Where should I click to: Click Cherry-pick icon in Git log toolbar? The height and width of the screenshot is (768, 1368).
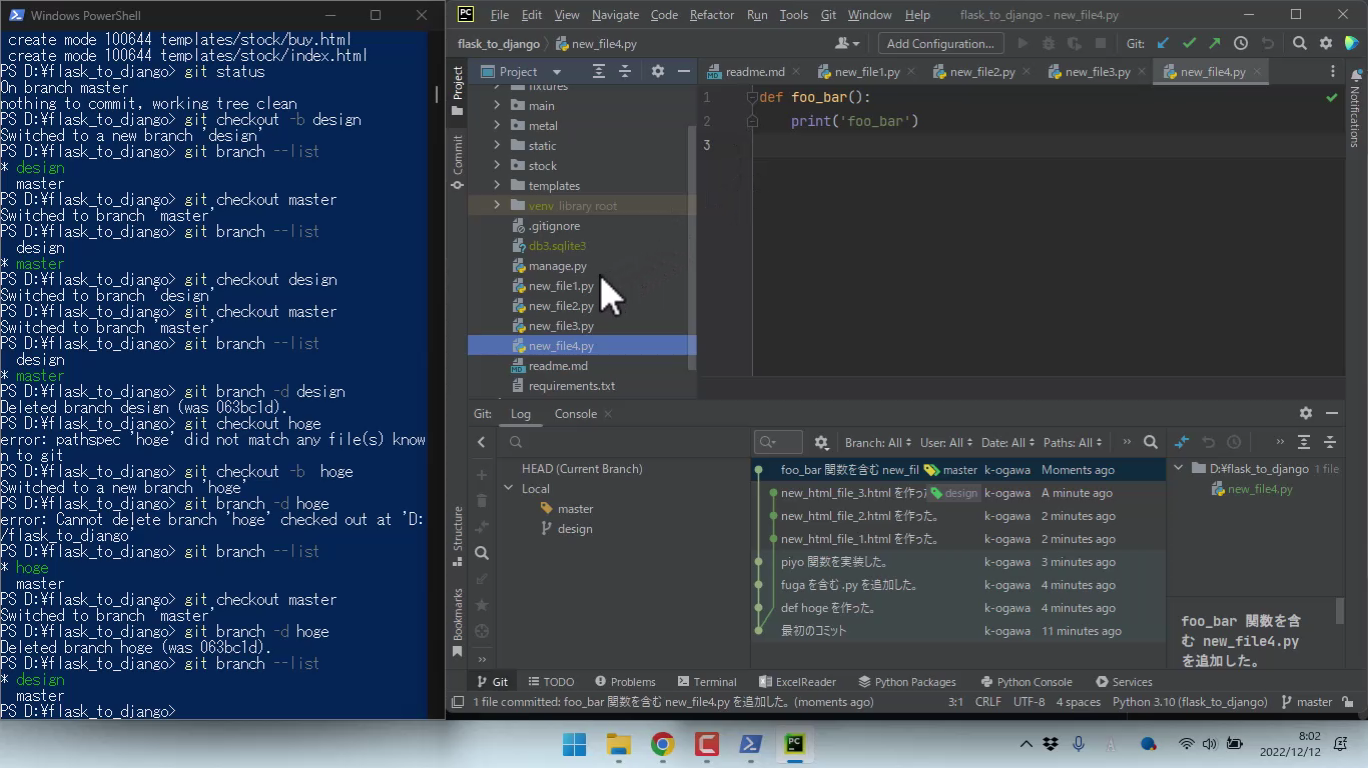point(1181,442)
